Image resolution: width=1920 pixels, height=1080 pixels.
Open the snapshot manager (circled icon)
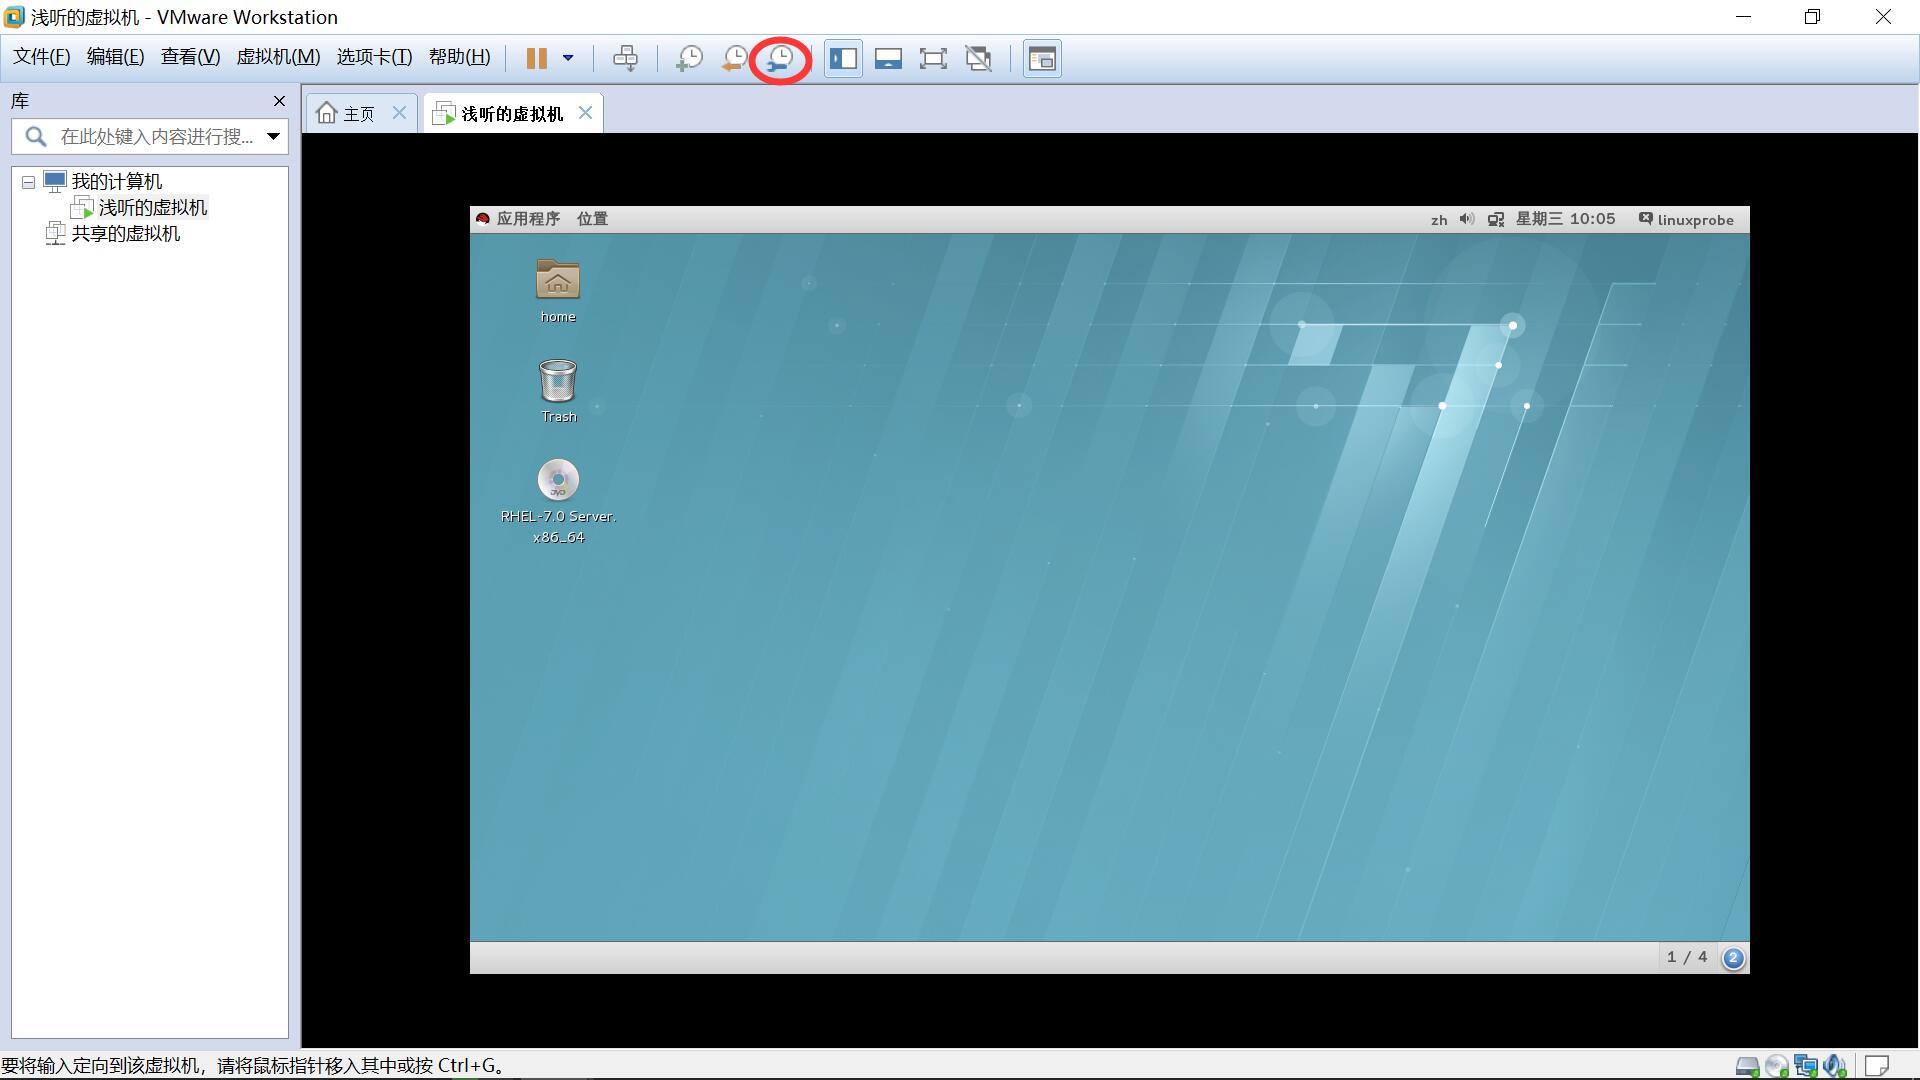(x=780, y=58)
